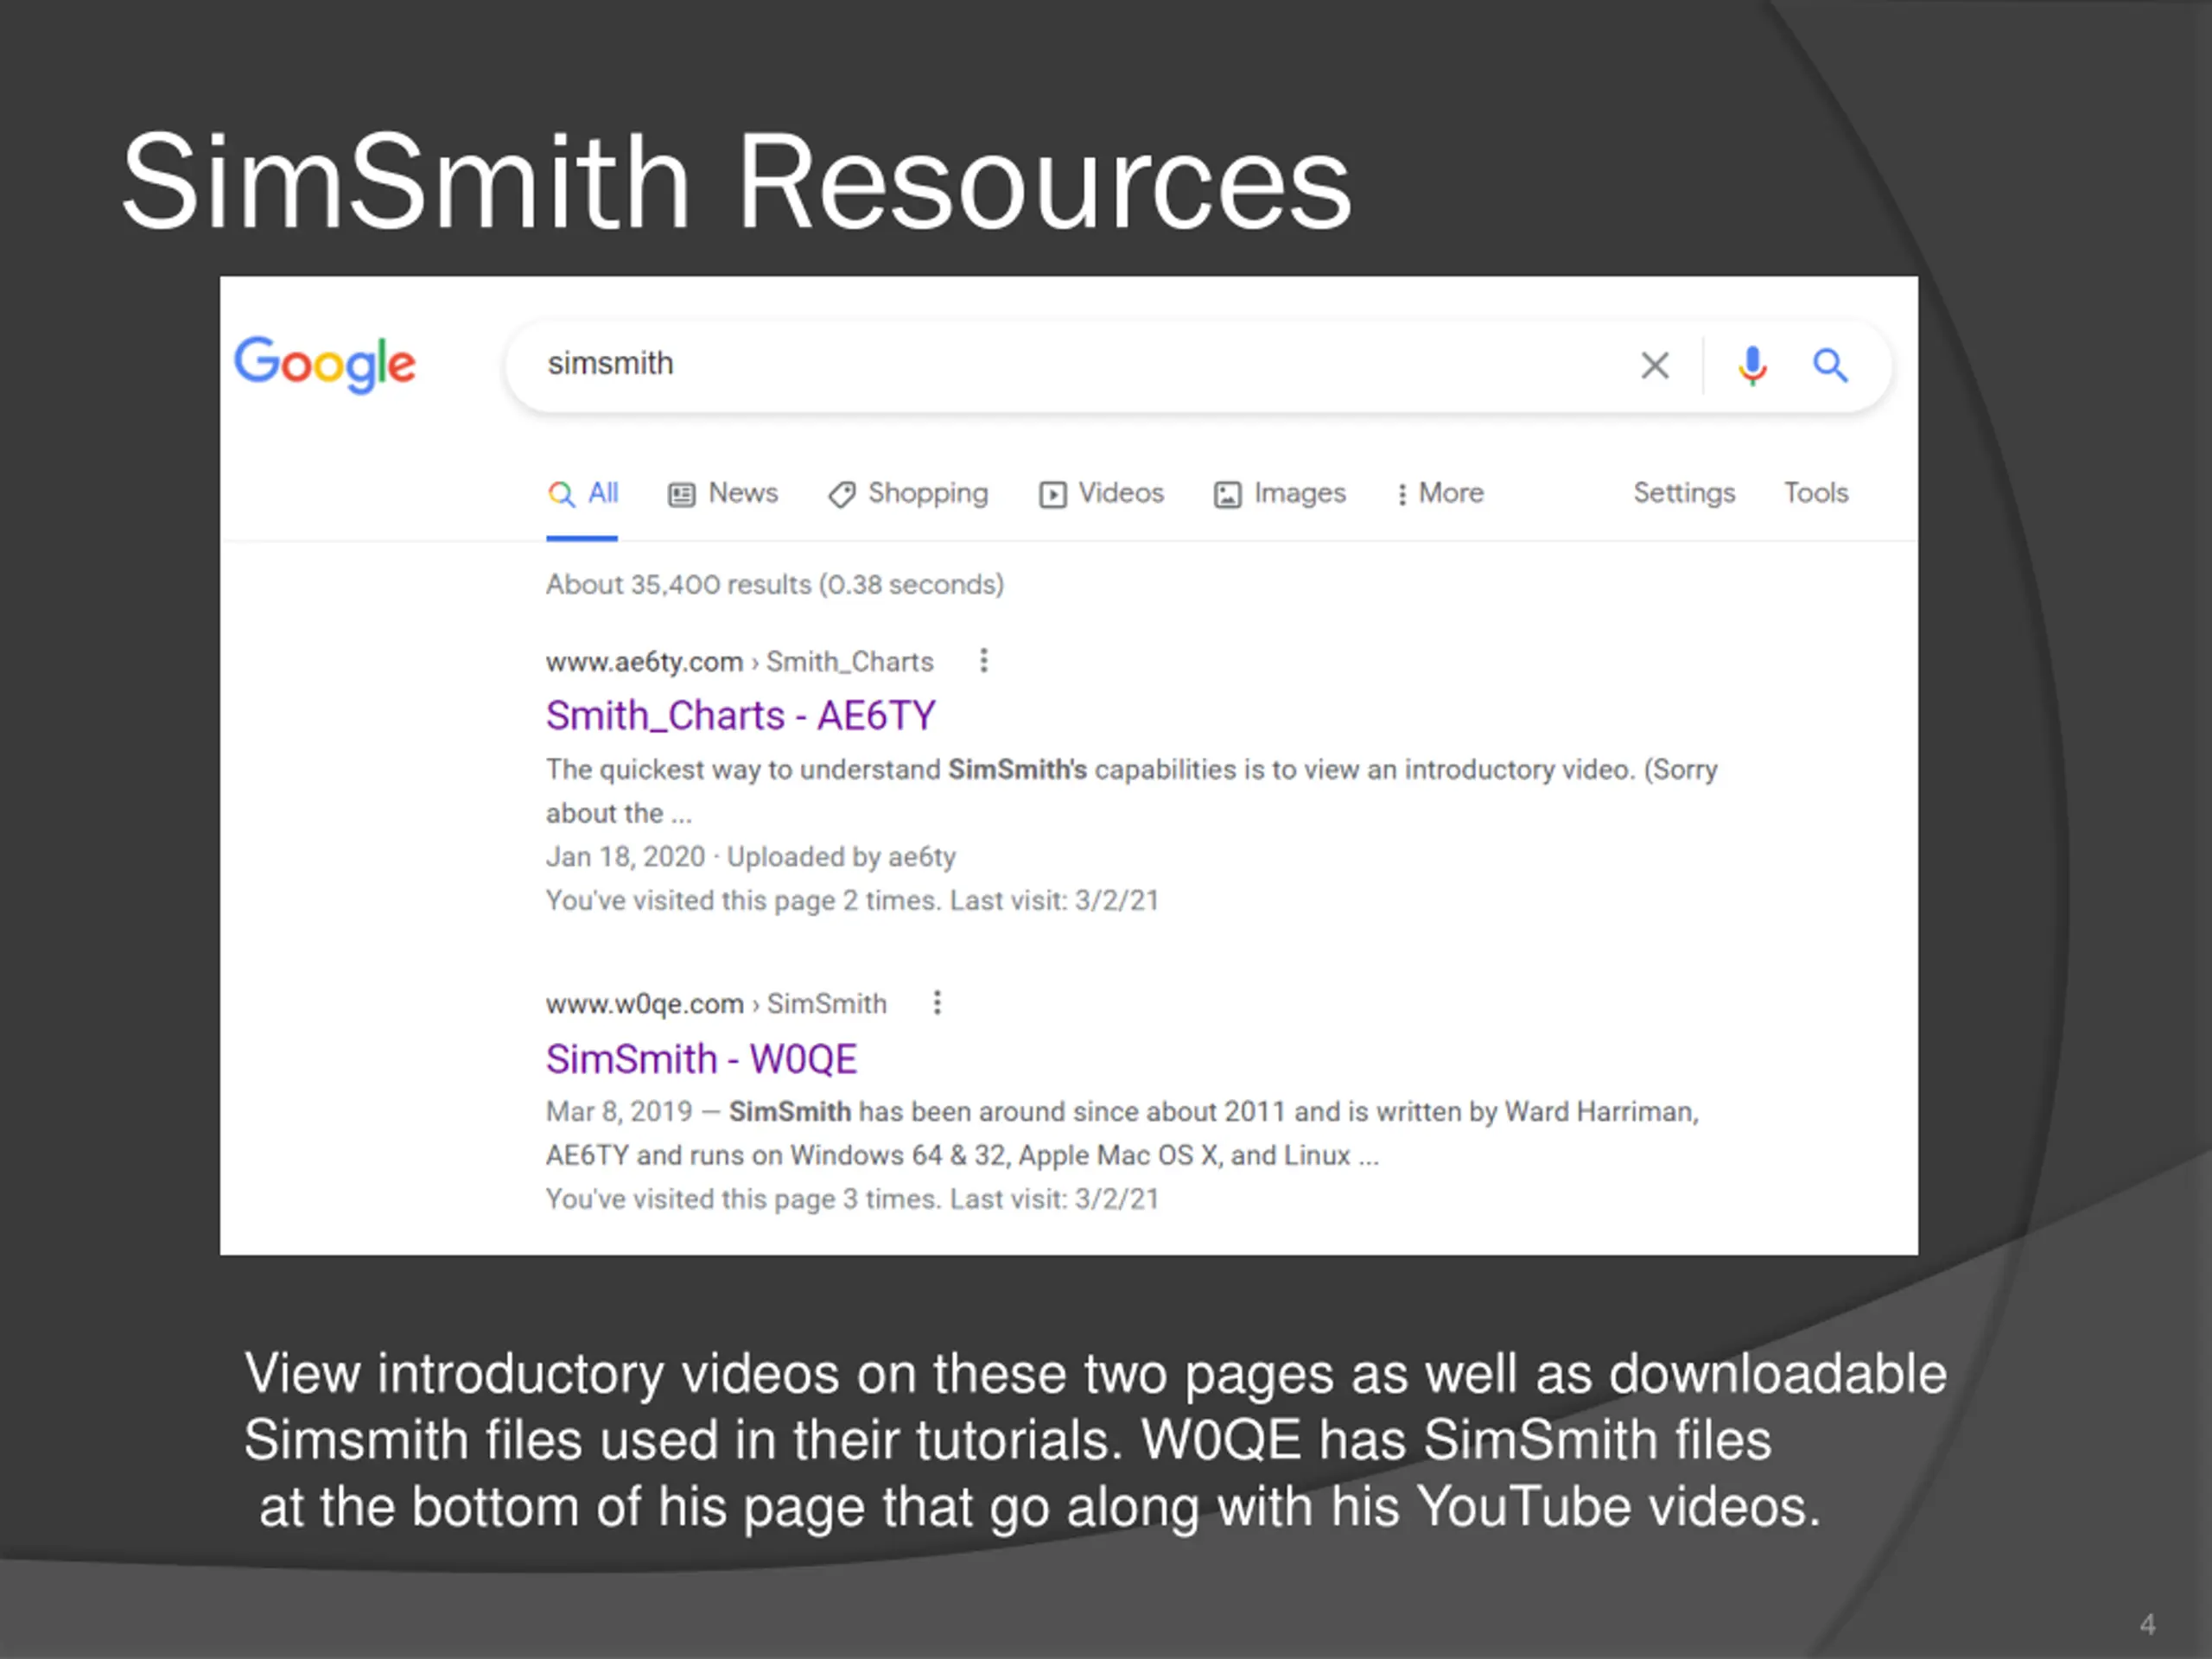This screenshot has height=1659, width=2212.
Task: Switch to the News tab
Action: (722, 493)
